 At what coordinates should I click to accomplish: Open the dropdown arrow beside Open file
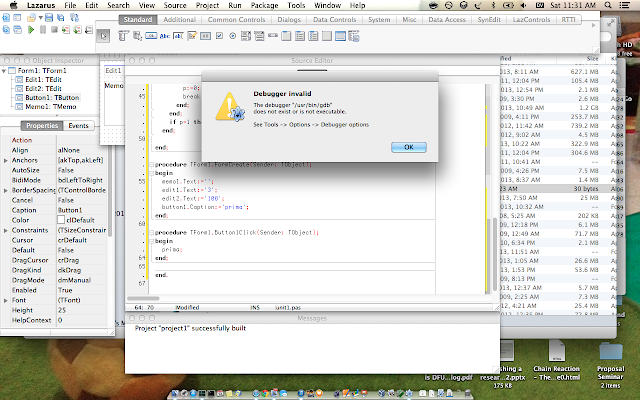click(x=40, y=18)
